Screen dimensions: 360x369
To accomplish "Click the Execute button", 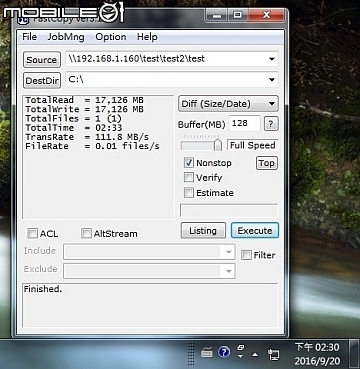I will click(x=255, y=231).
